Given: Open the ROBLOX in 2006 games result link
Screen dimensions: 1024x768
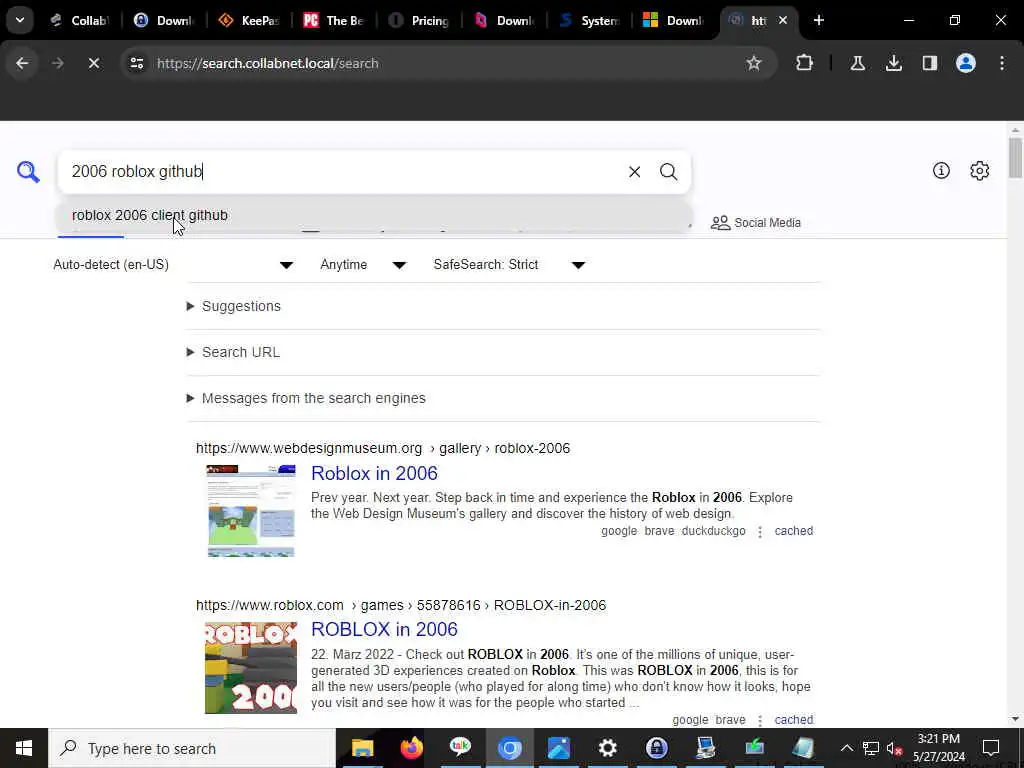Looking at the screenshot, I should (384, 630).
